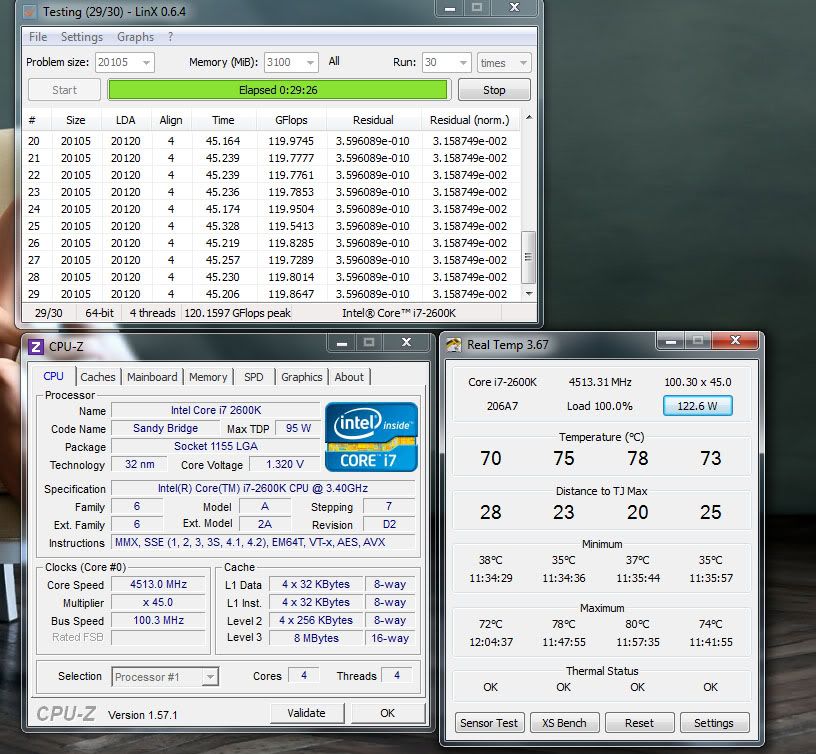This screenshot has width=816, height=754.
Task: Click the 4513.31 MHz reading in Real Temp
Action: (600, 382)
